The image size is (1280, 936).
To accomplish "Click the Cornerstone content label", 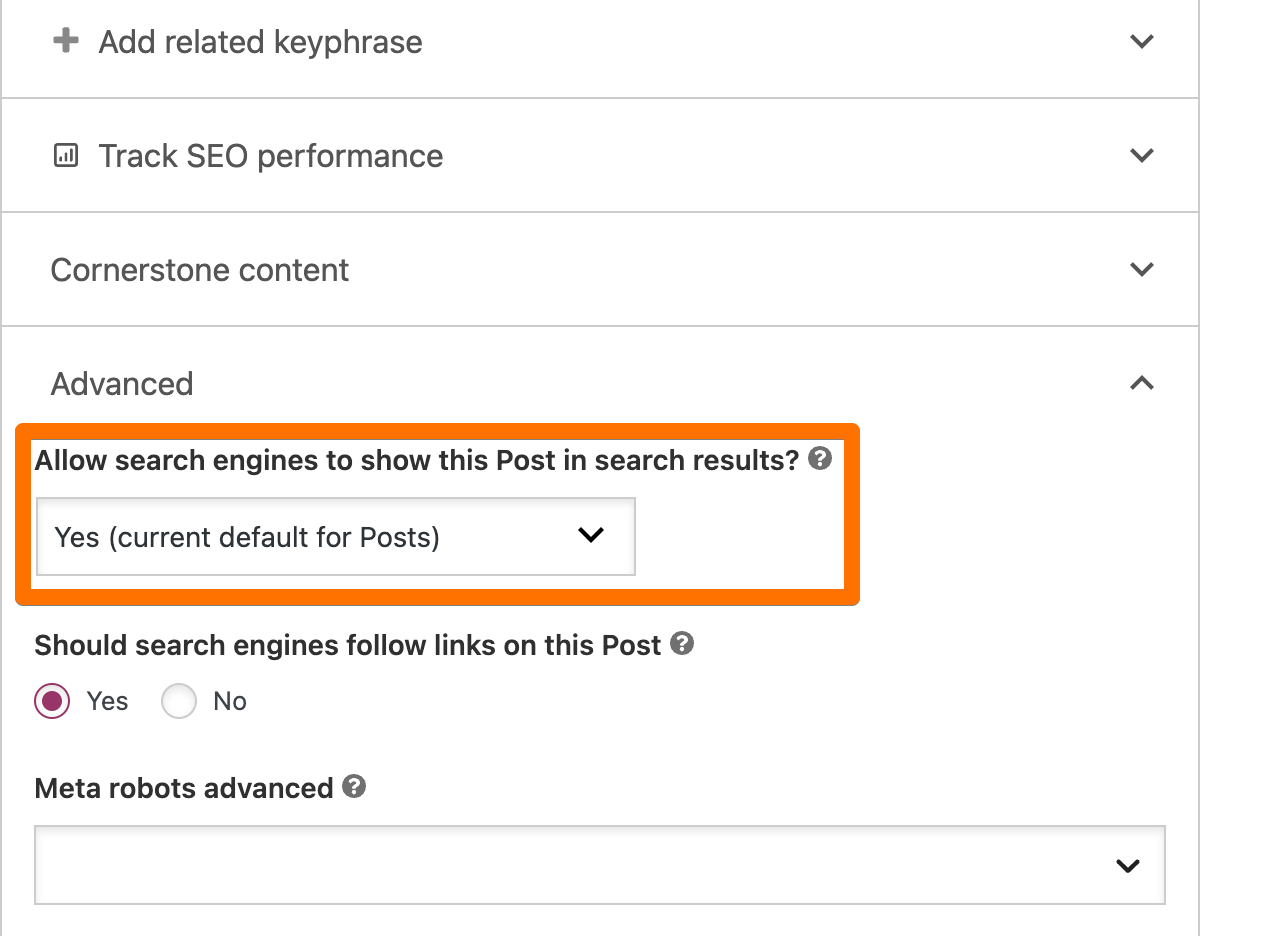I will [199, 269].
